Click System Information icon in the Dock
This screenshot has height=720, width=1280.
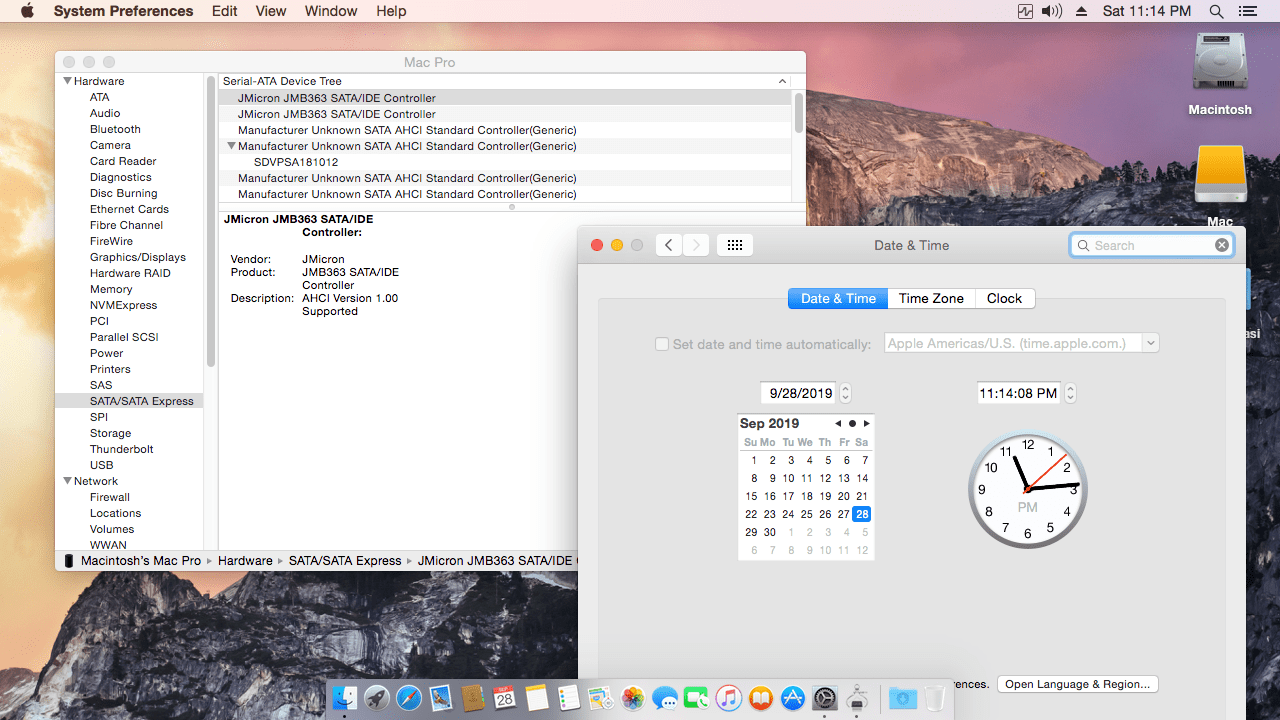857,698
